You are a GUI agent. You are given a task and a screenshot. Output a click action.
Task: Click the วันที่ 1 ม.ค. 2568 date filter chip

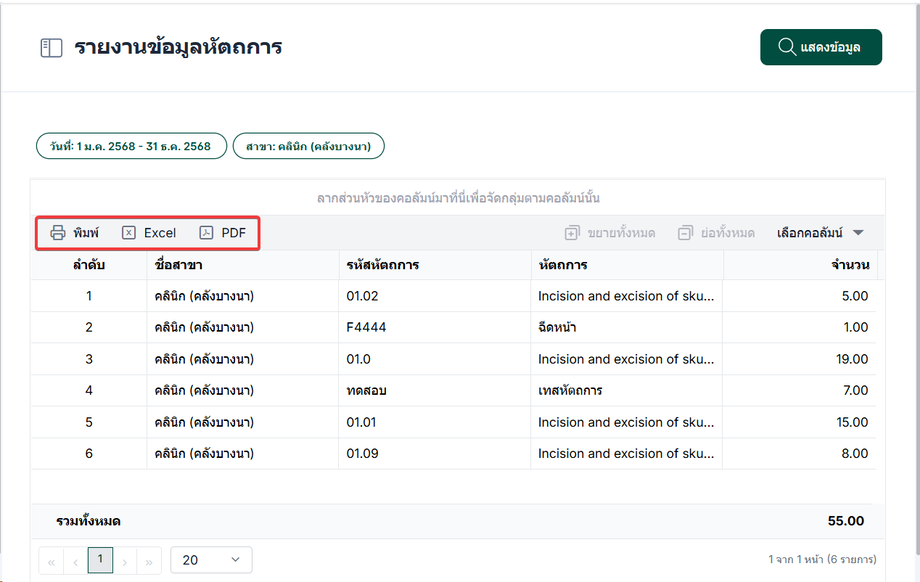pyautogui.click(x=131, y=146)
